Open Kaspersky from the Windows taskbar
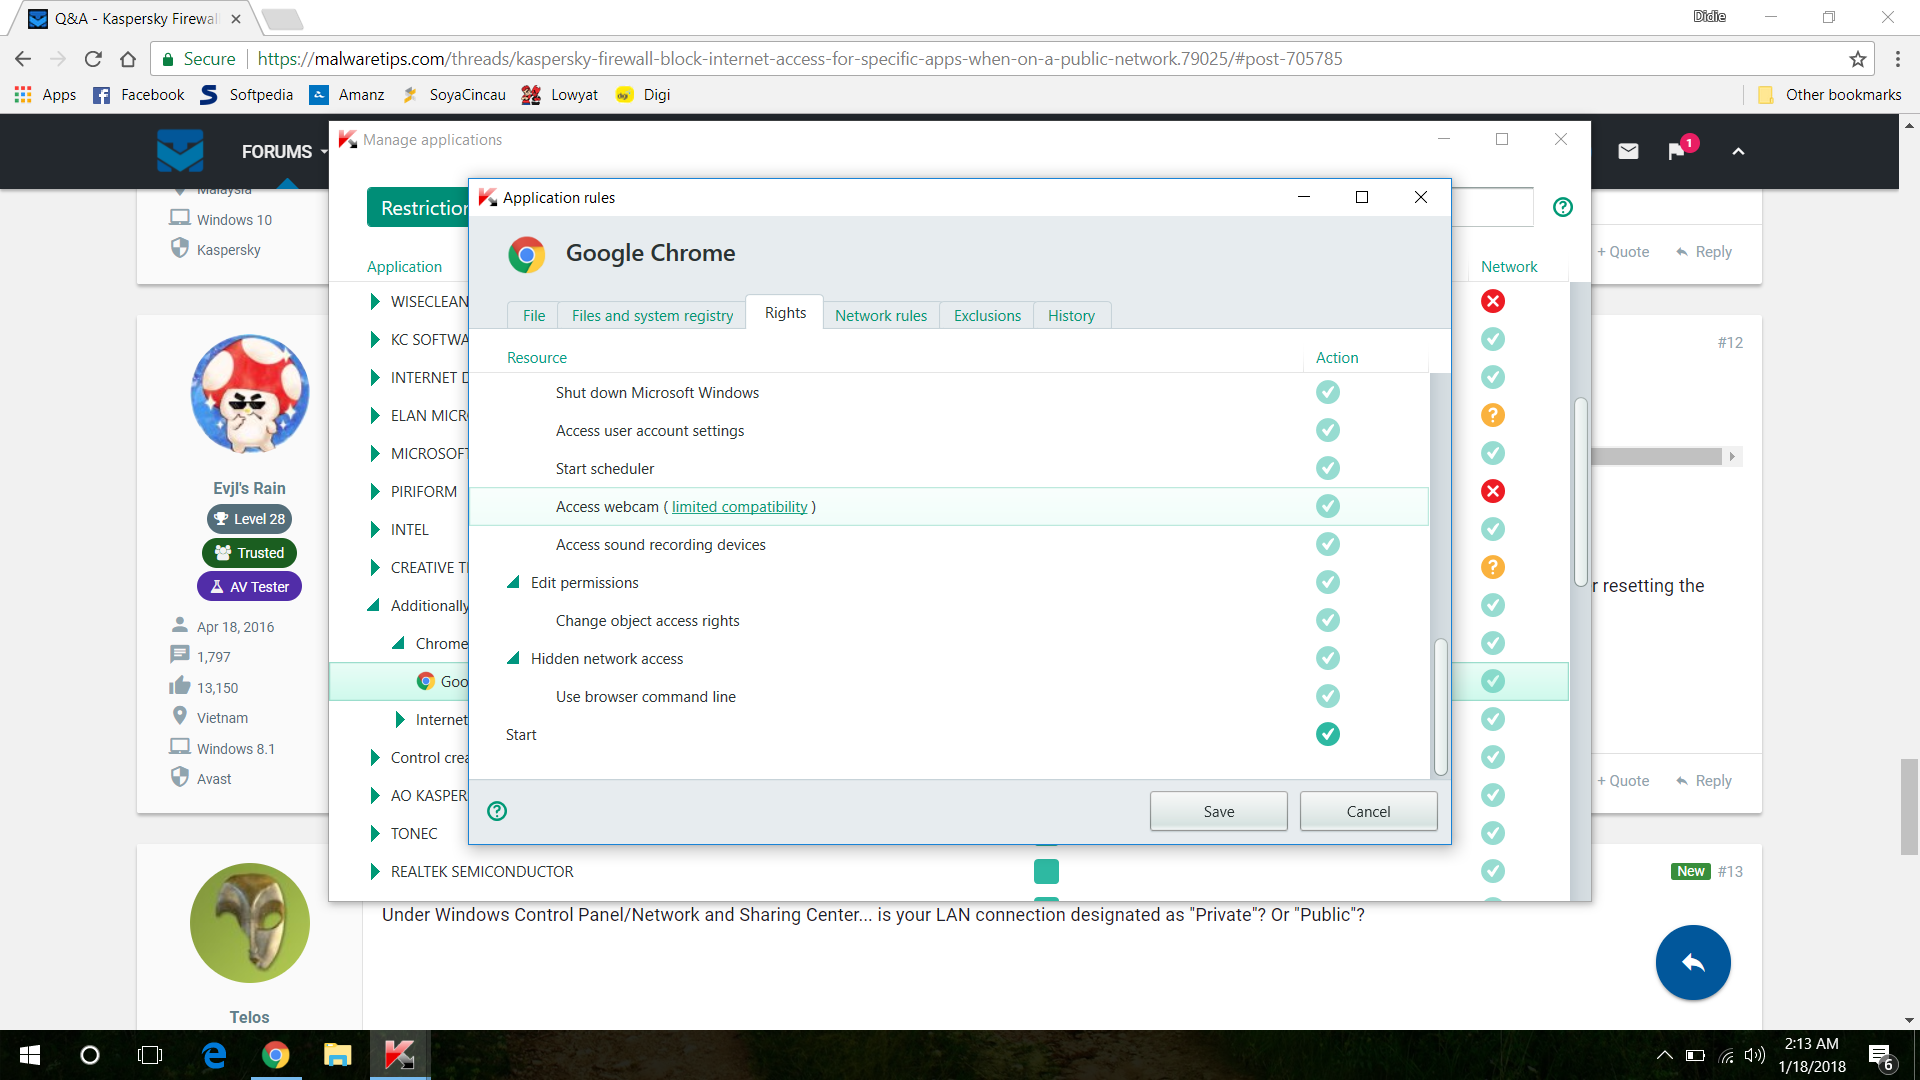Screen dimensions: 1920x1080 (399, 1055)
